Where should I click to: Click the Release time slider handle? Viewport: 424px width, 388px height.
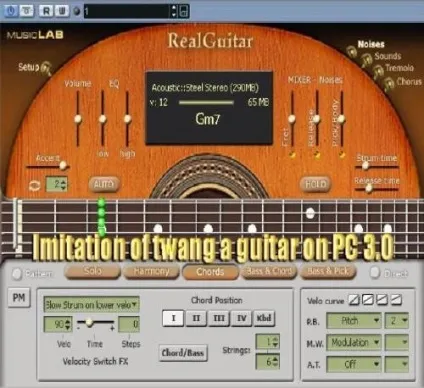tap(369, 188)
